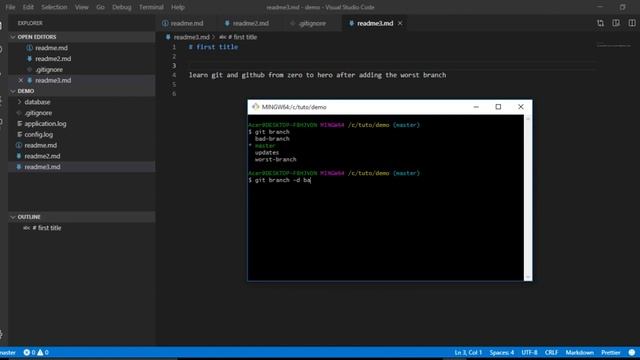Click the '# first title' heading on line 1

[213, 47]
